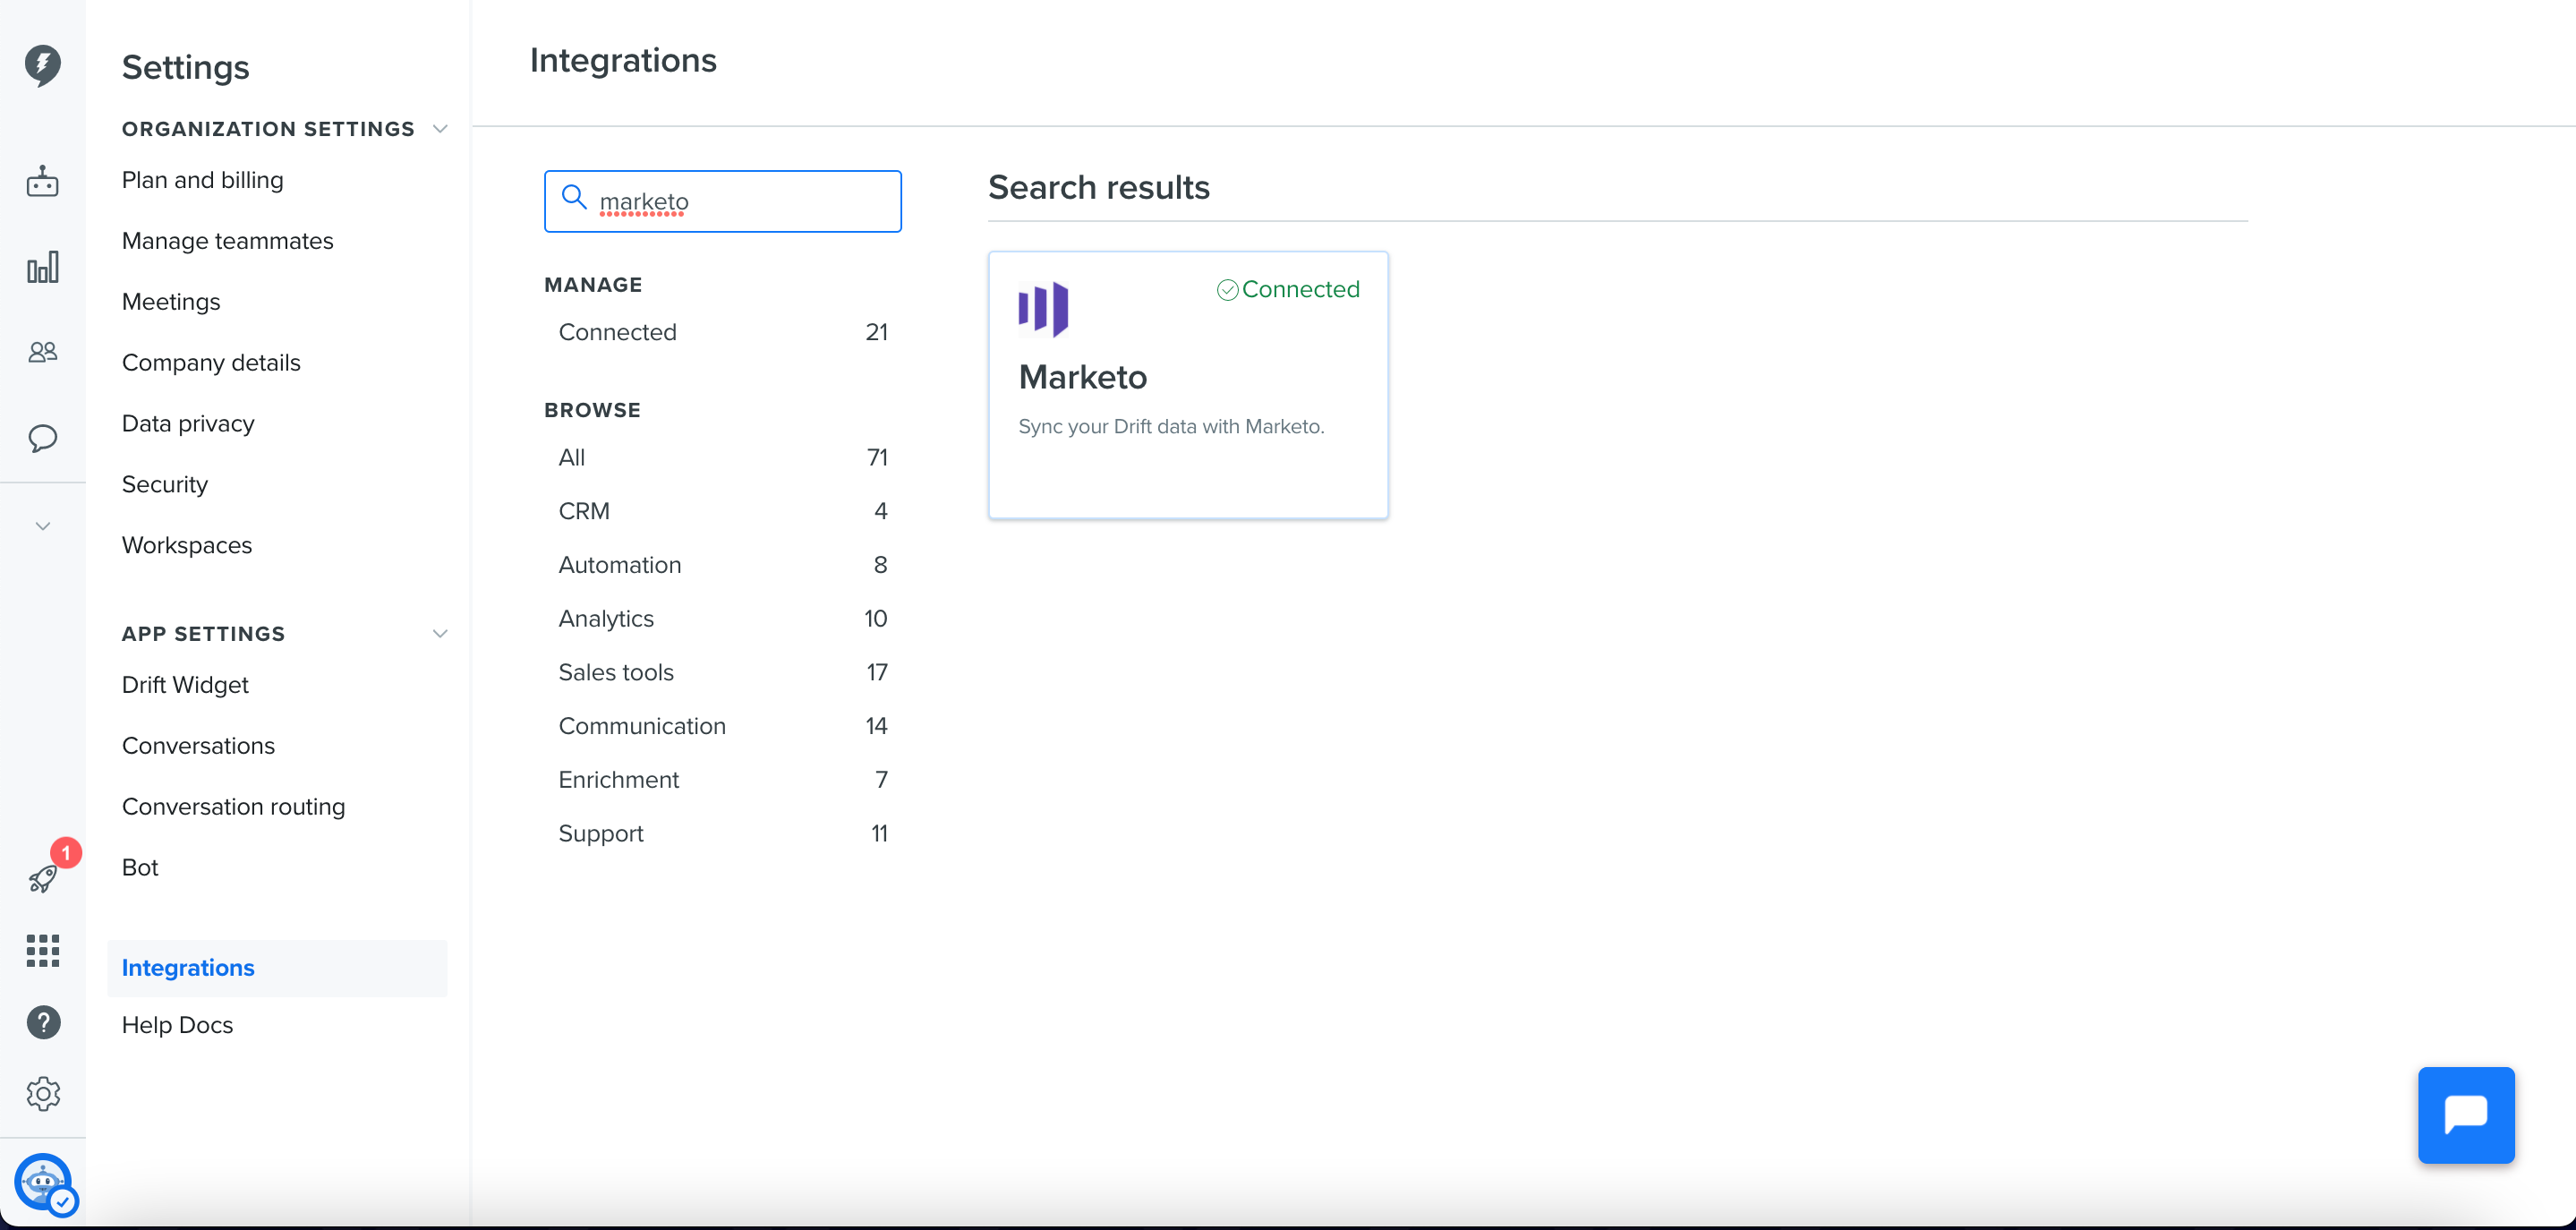Screen dimensions: 2576x1230
Task: Browse Communication integrations
Action: click(x=723, y=726)
